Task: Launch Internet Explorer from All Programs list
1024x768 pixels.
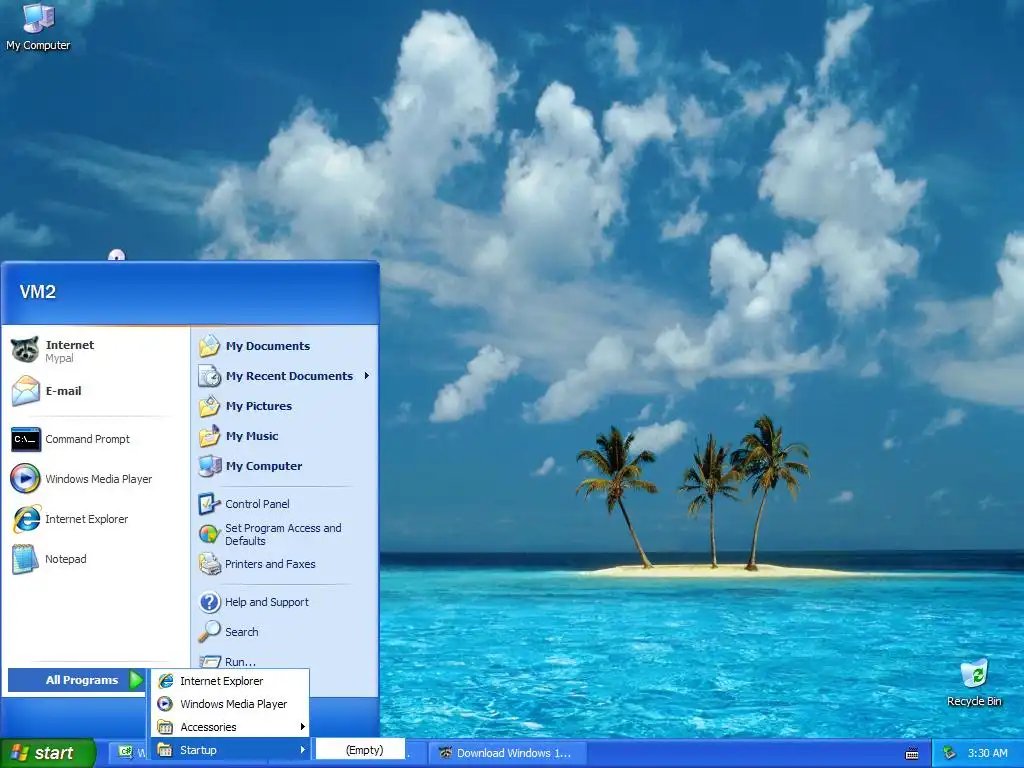Action: pos(230,680)
